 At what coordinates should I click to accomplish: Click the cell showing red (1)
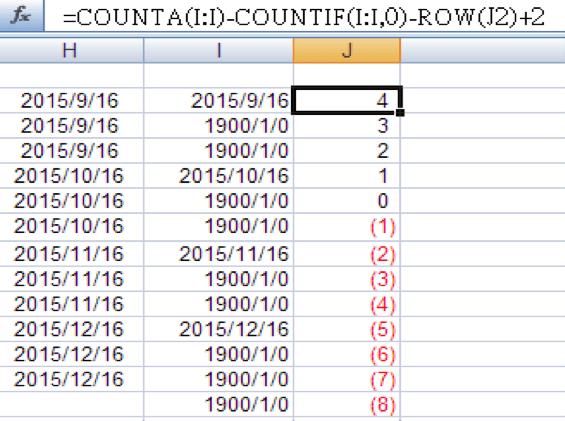pyautogui.click(x=347, y=227)
